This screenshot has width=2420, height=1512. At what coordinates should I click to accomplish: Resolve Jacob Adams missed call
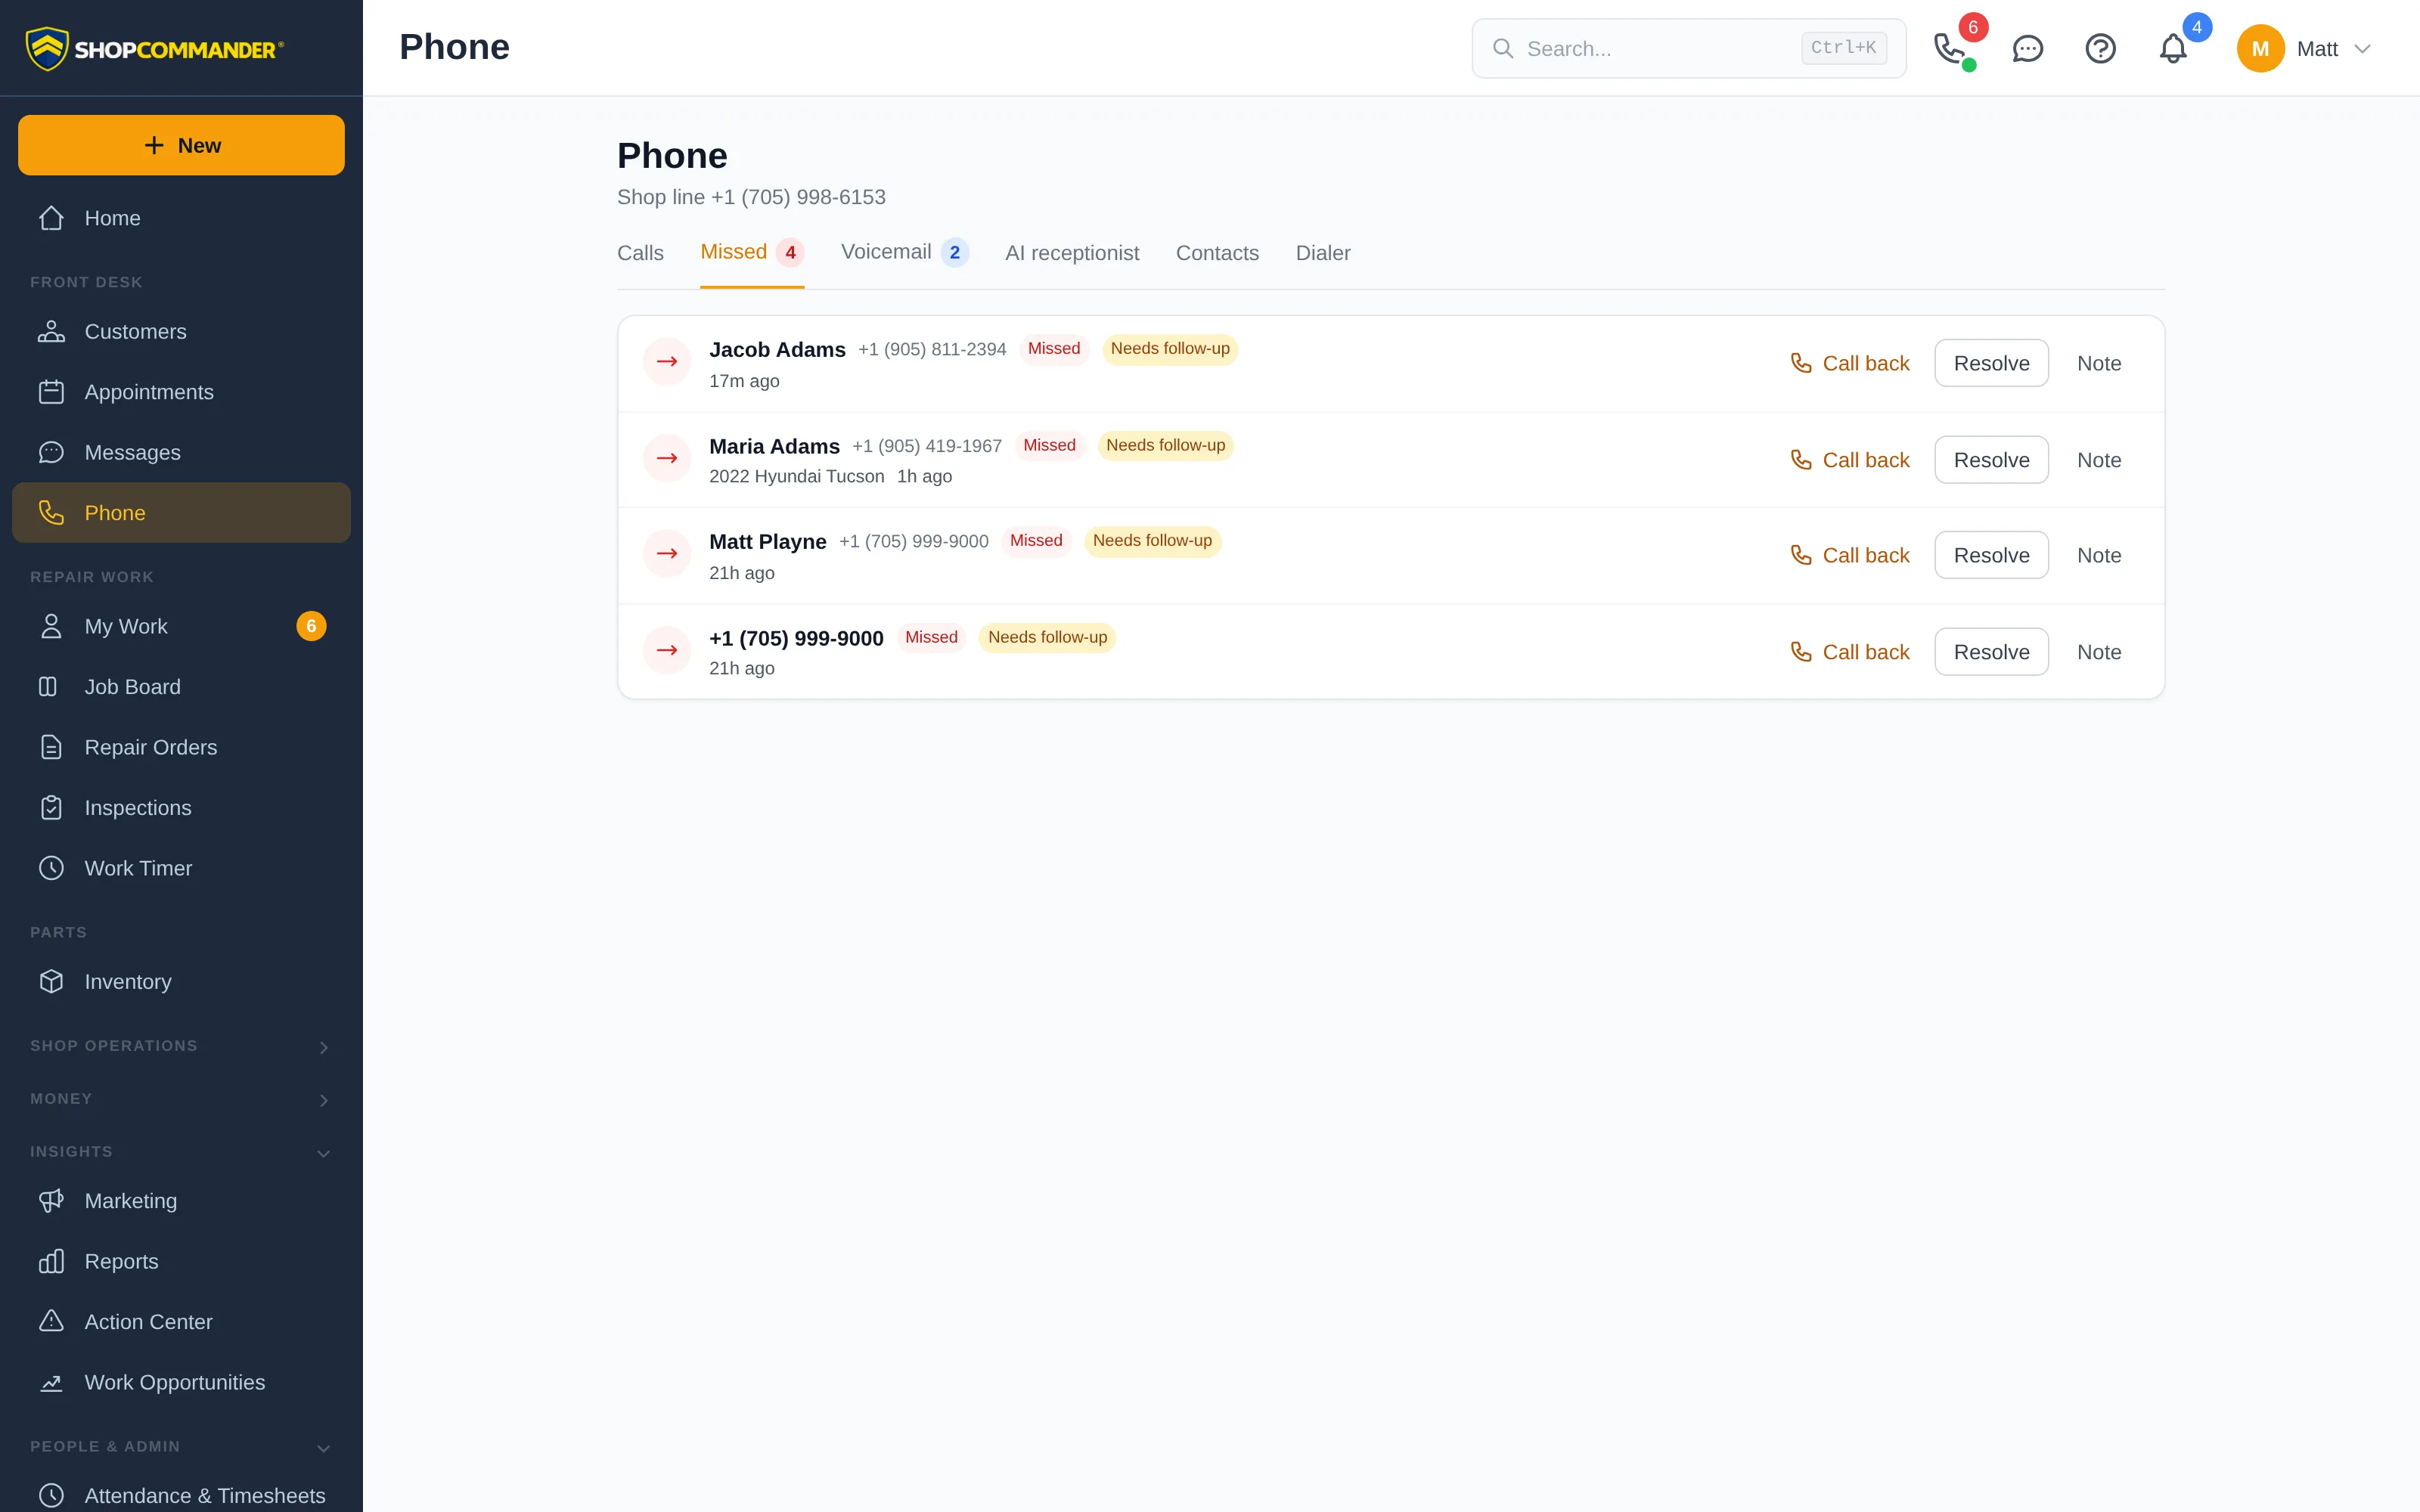coord(1991,363)
